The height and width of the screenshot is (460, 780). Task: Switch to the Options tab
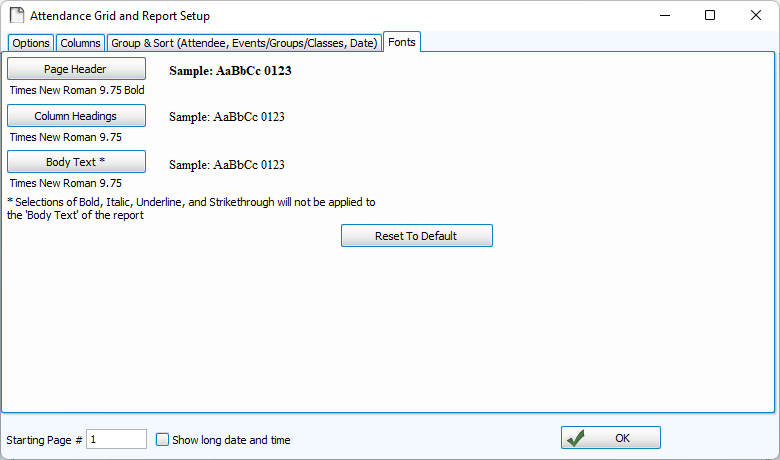[31, 43]
